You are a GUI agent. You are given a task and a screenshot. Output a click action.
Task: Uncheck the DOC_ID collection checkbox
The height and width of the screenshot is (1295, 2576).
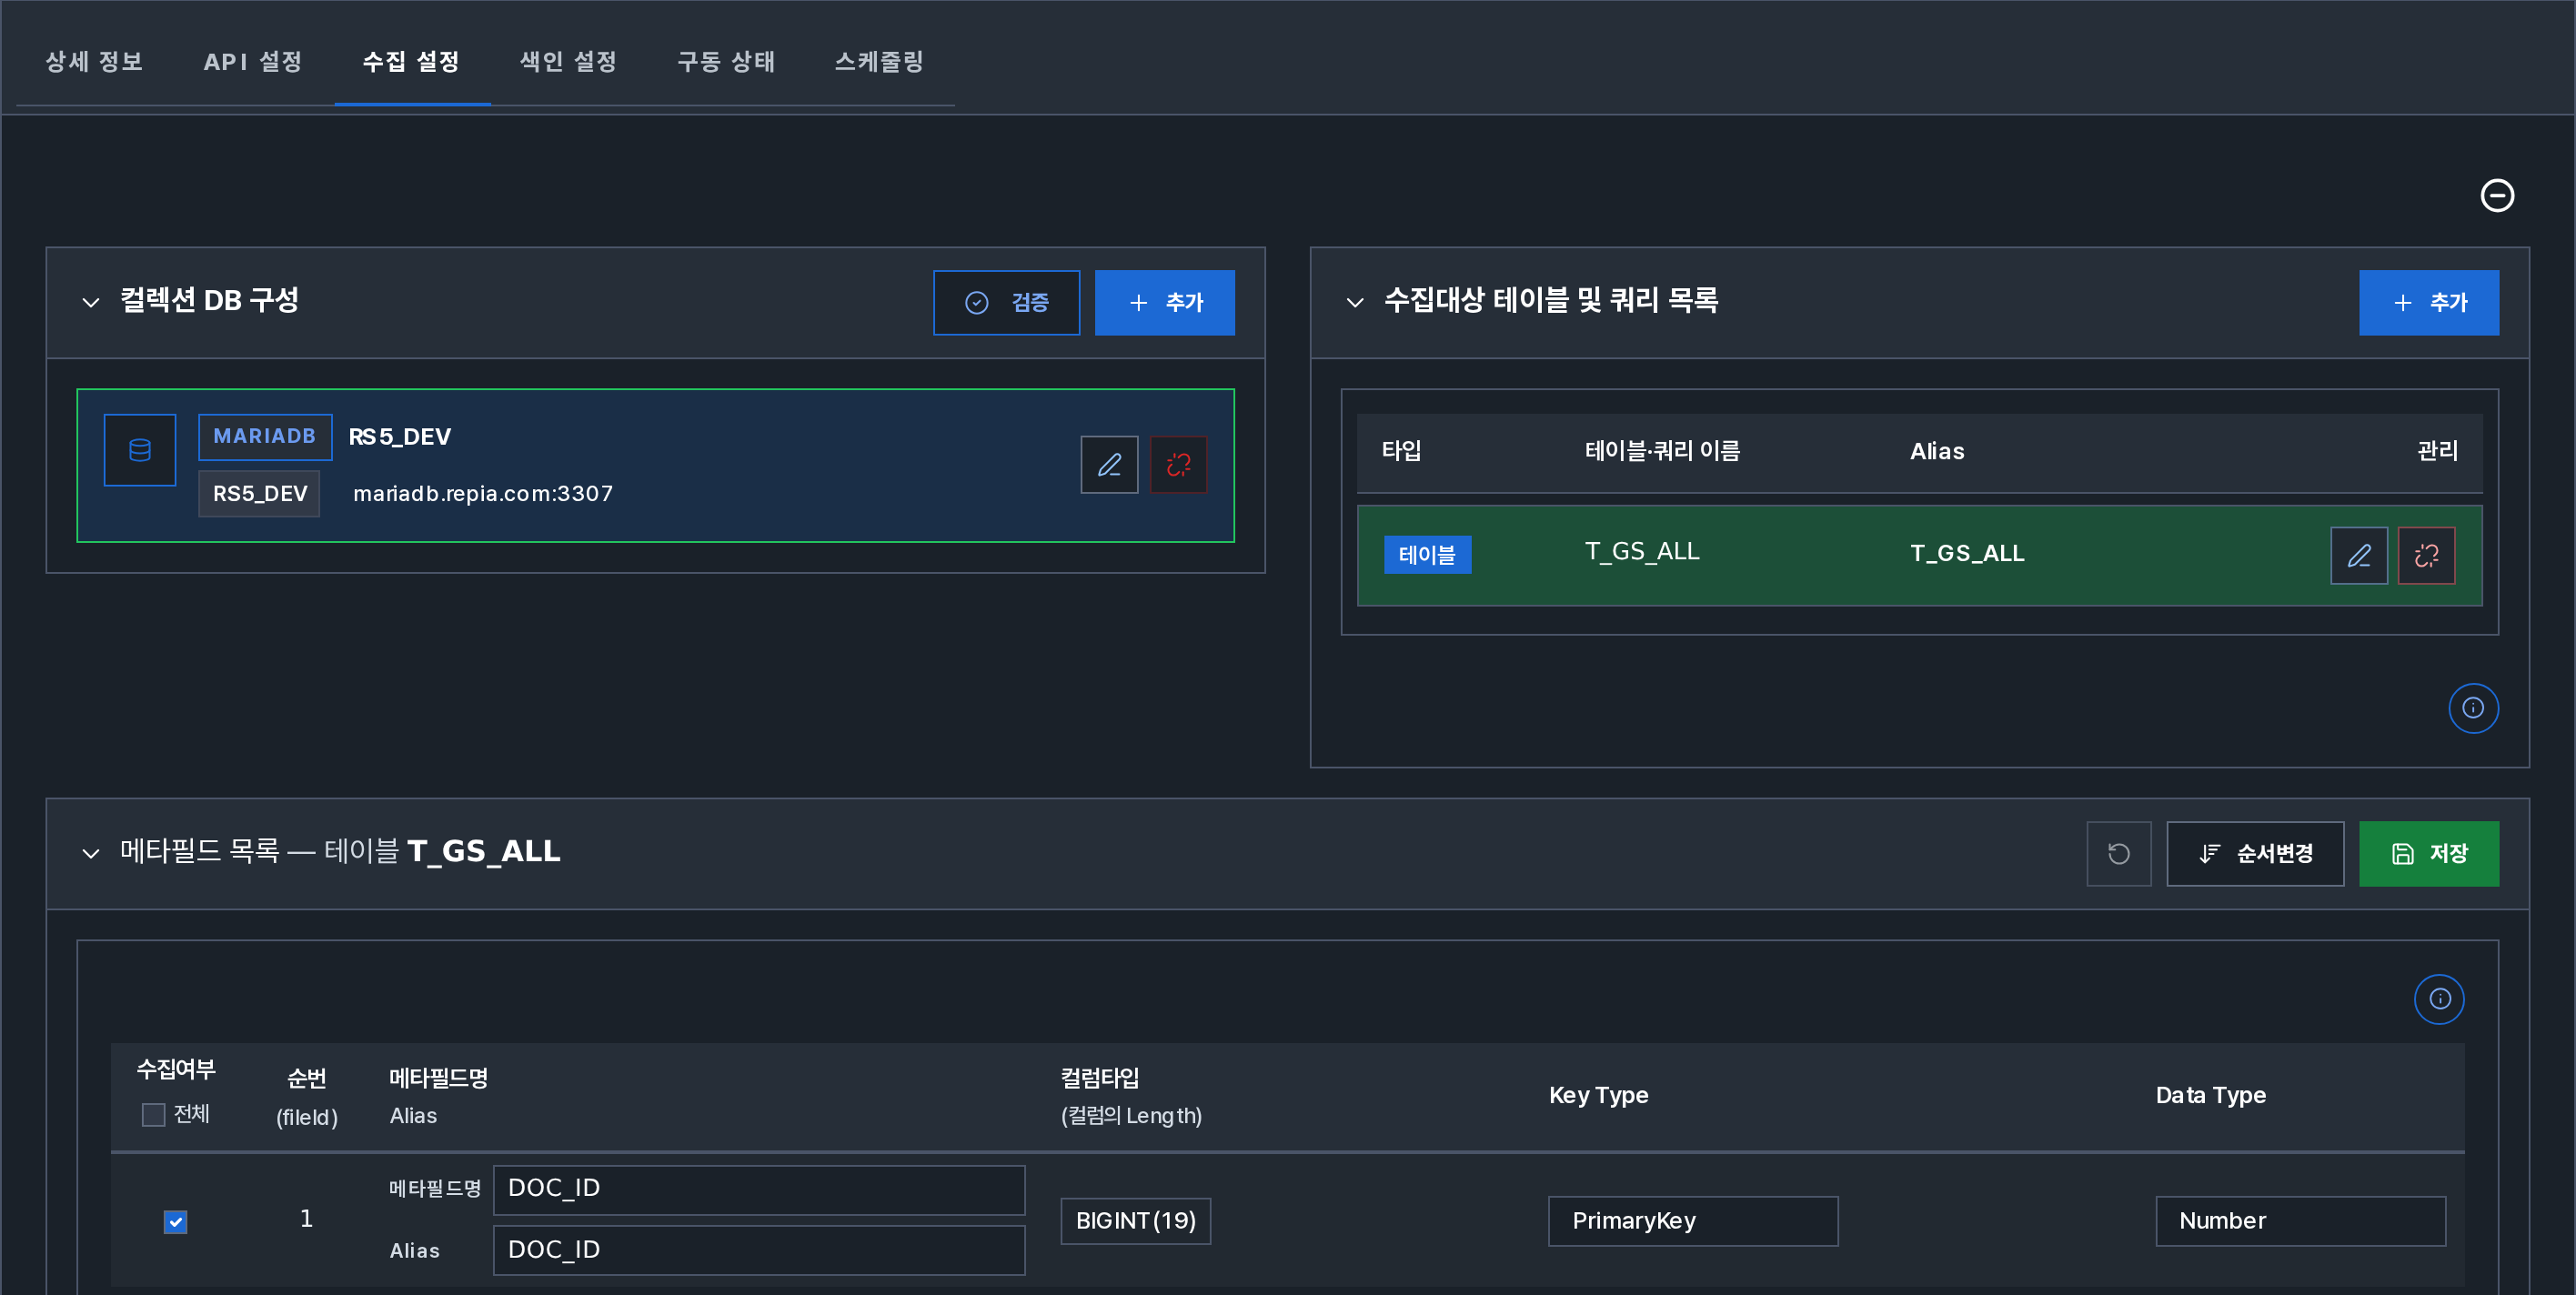pyautogui.click(x=175, y=1221)
